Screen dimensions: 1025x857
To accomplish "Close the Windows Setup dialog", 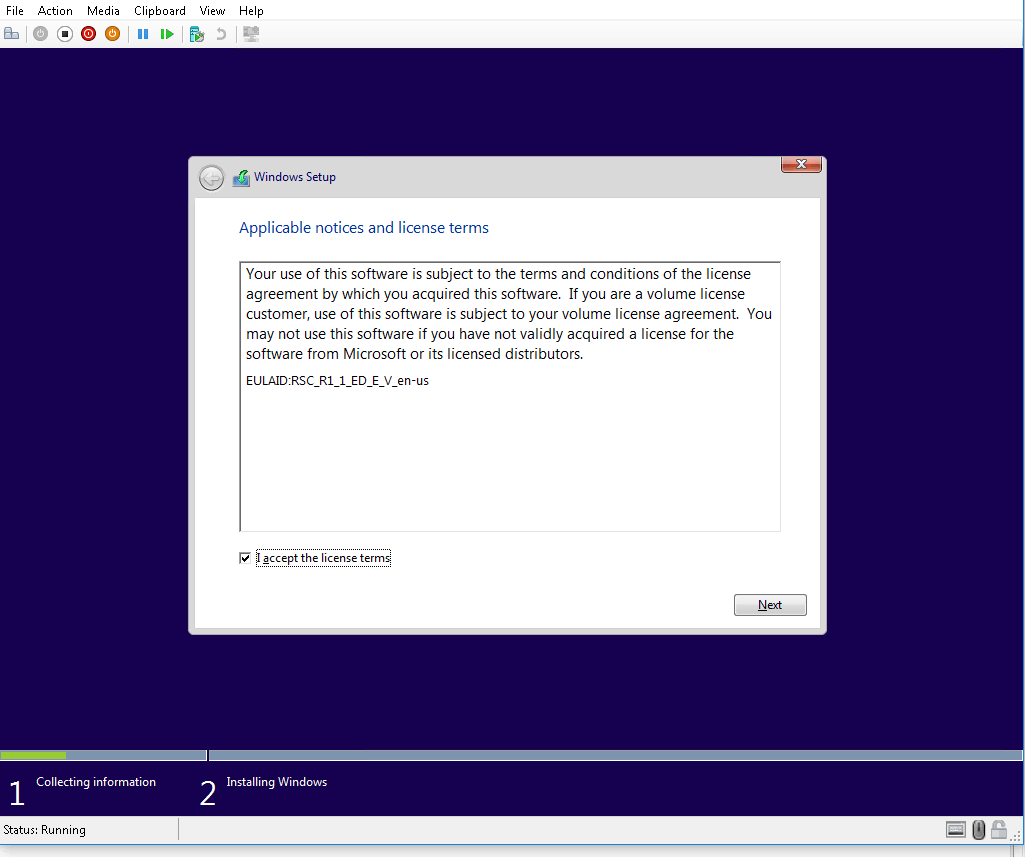I will [x=801, y=164].
